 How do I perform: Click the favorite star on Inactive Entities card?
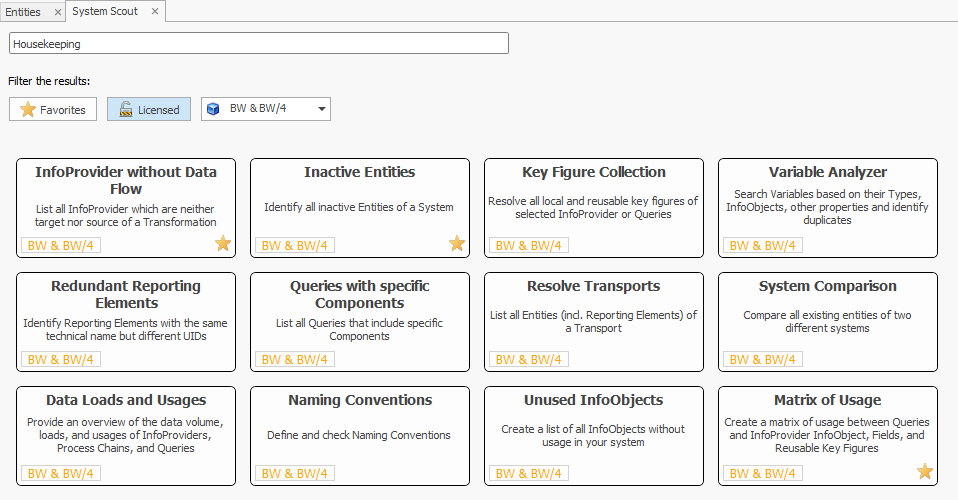[457, 243]
